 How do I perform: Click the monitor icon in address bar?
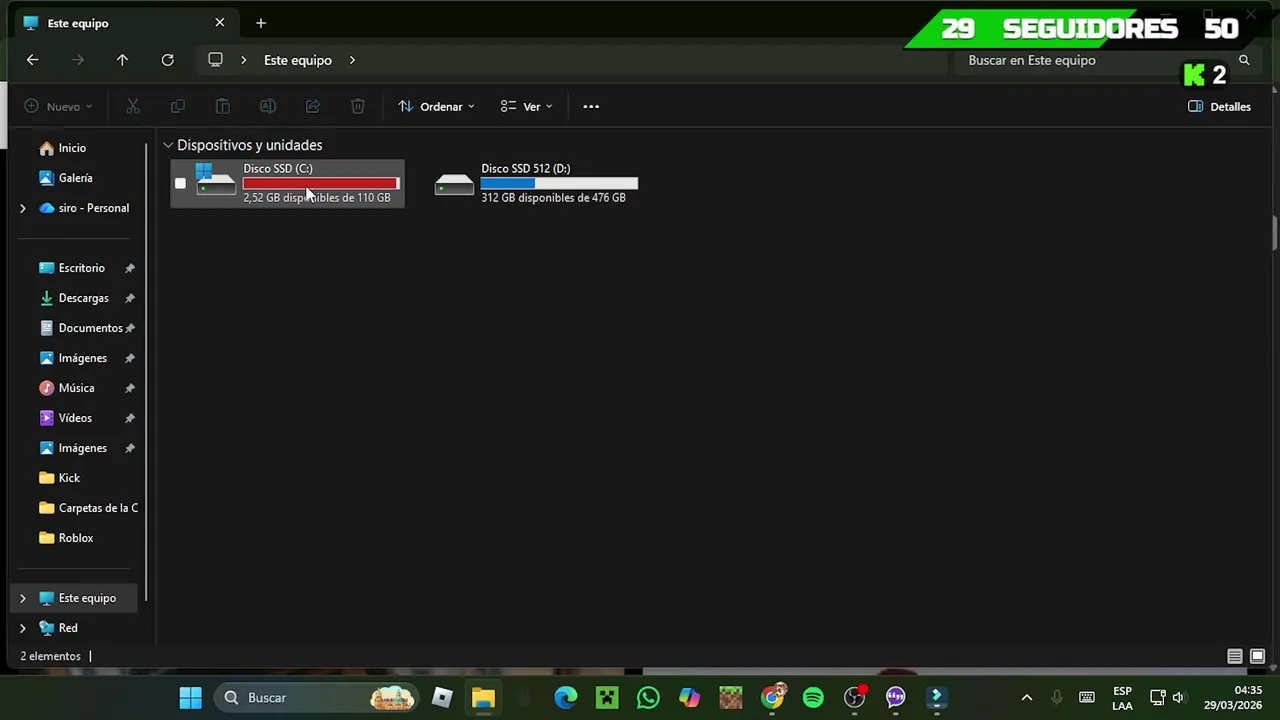pyautogui.click(x=215, y=60)
